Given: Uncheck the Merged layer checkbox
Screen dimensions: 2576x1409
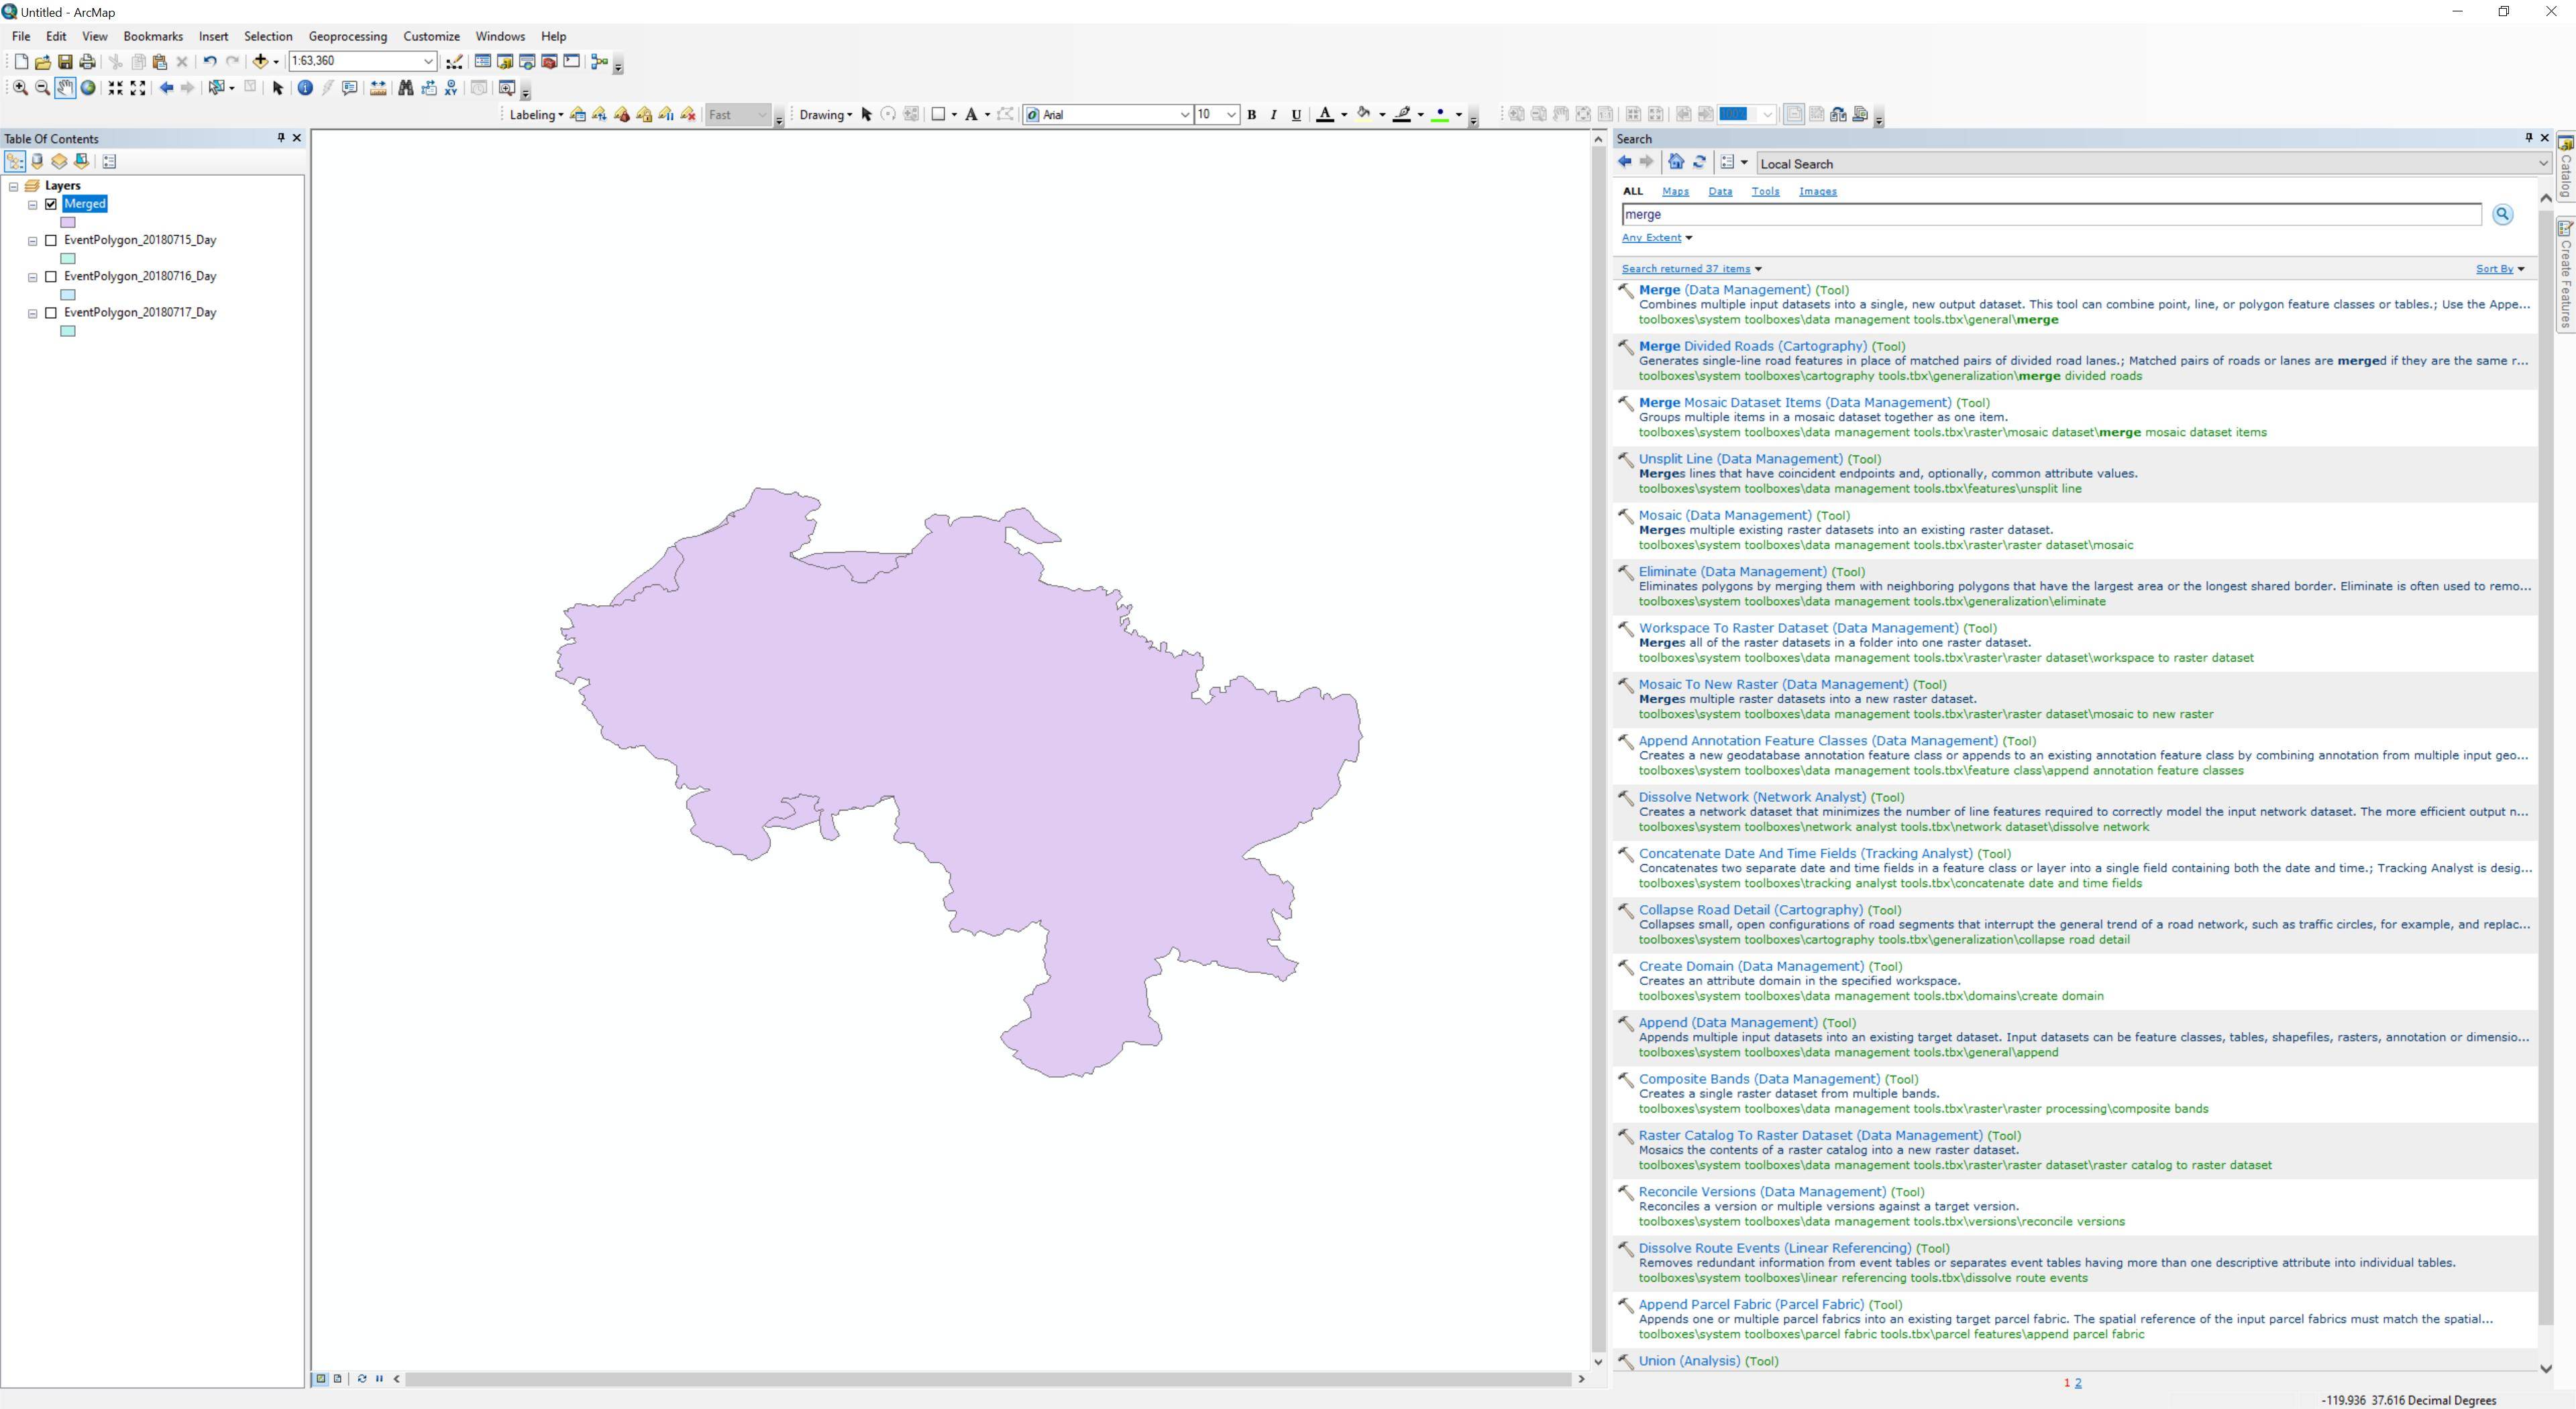Looking at the screenshot, I should pos(51,204).
